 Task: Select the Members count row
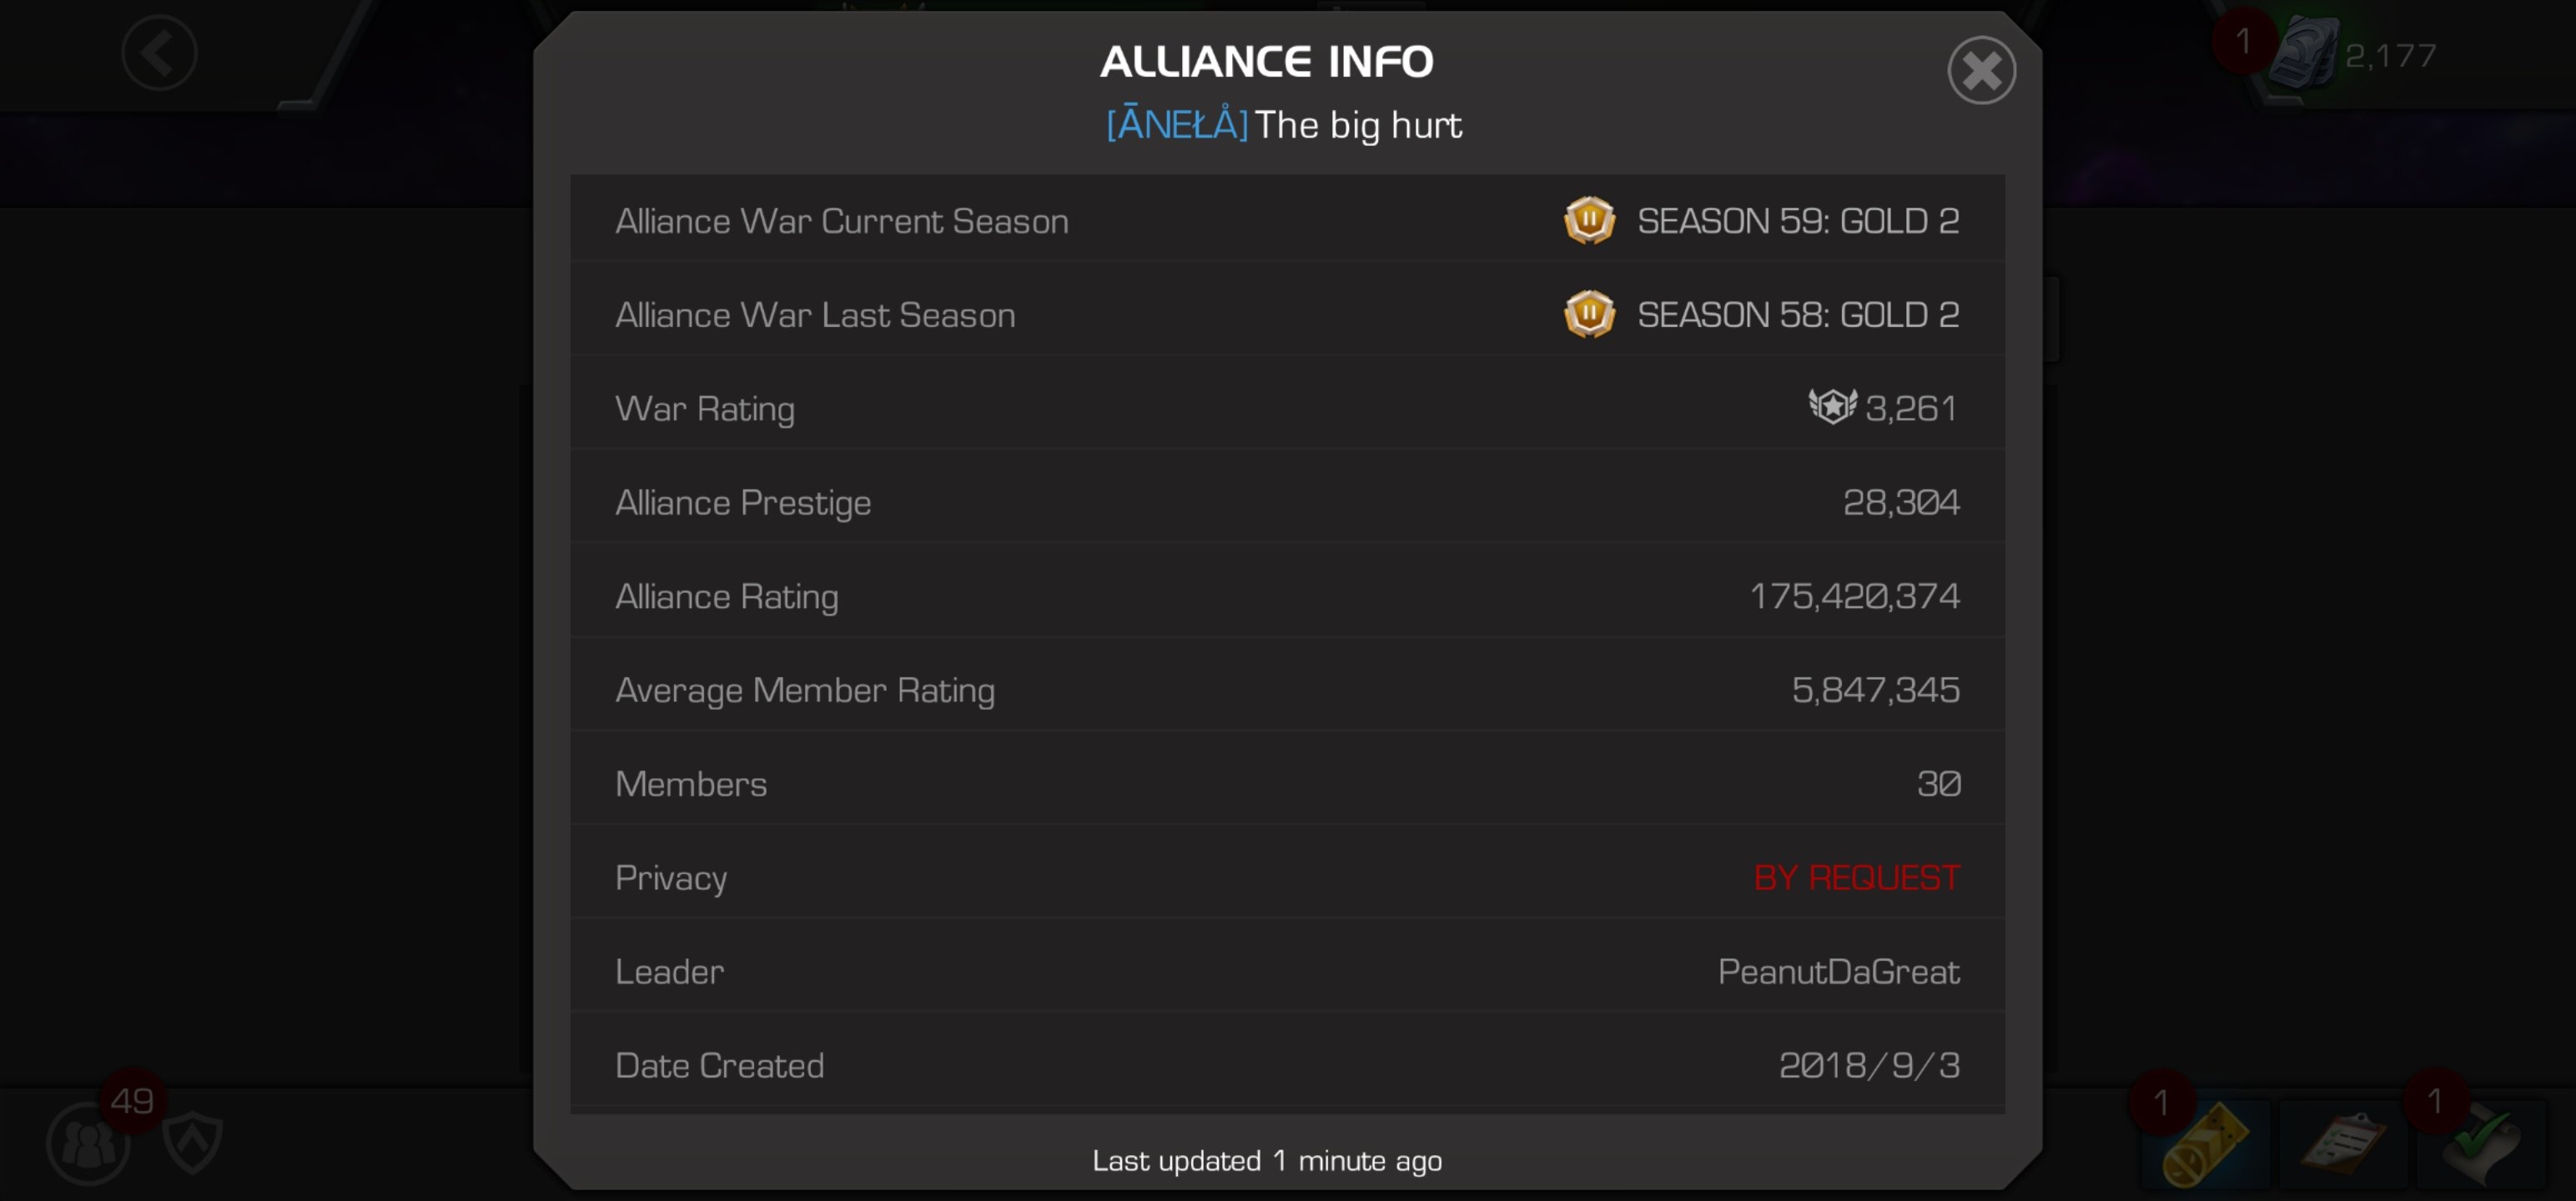[x=1287, y=784]
